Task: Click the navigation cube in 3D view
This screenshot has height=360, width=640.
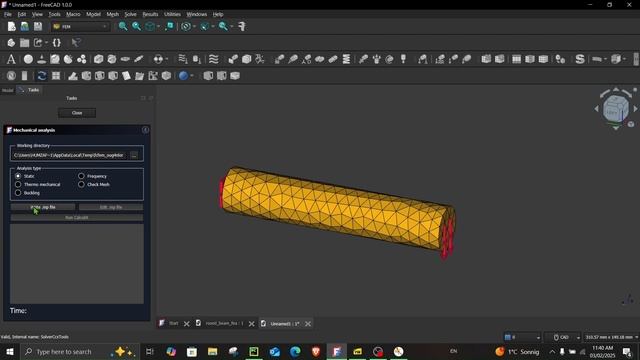Action: click(x=616, y=109)
